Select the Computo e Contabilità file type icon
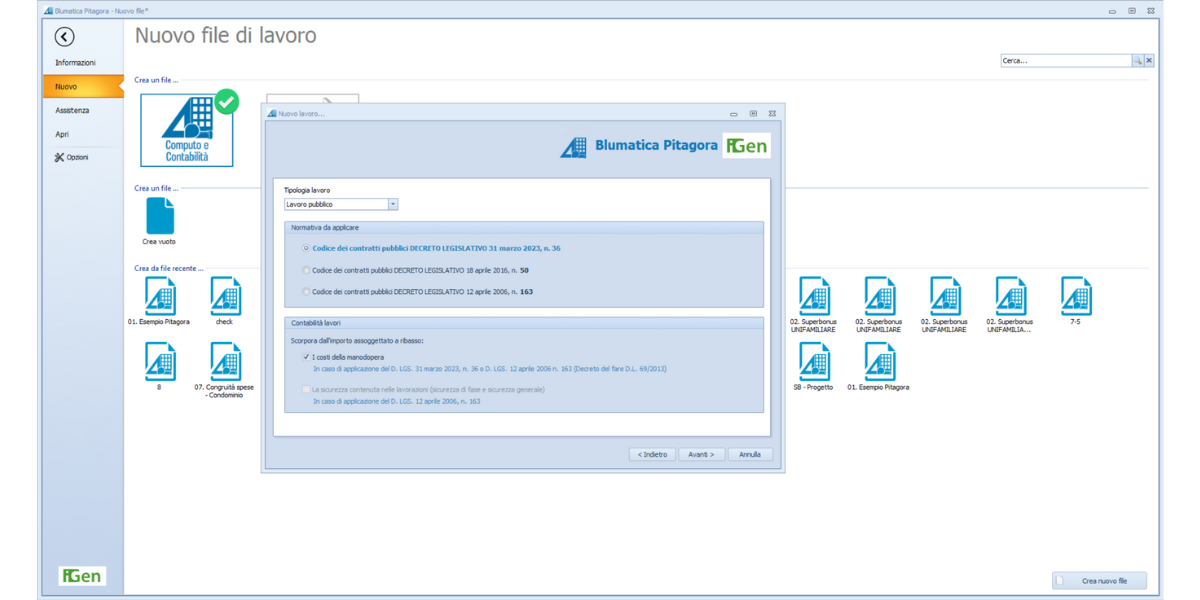This screenshot has height=600, width=1200. (187, 130)
